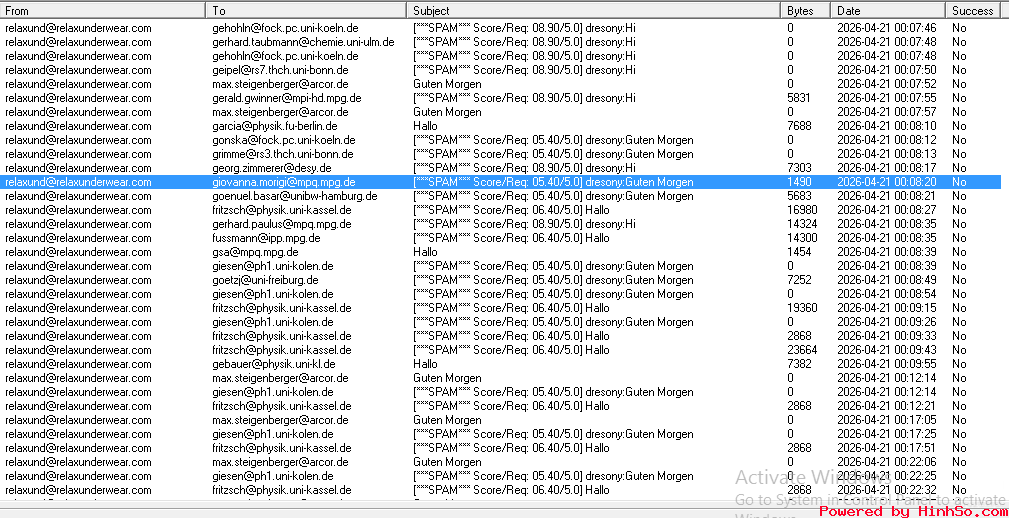
Task: Select the gerhard.paulus@mpq.mpg.de entry
Action: click(281, 224)
